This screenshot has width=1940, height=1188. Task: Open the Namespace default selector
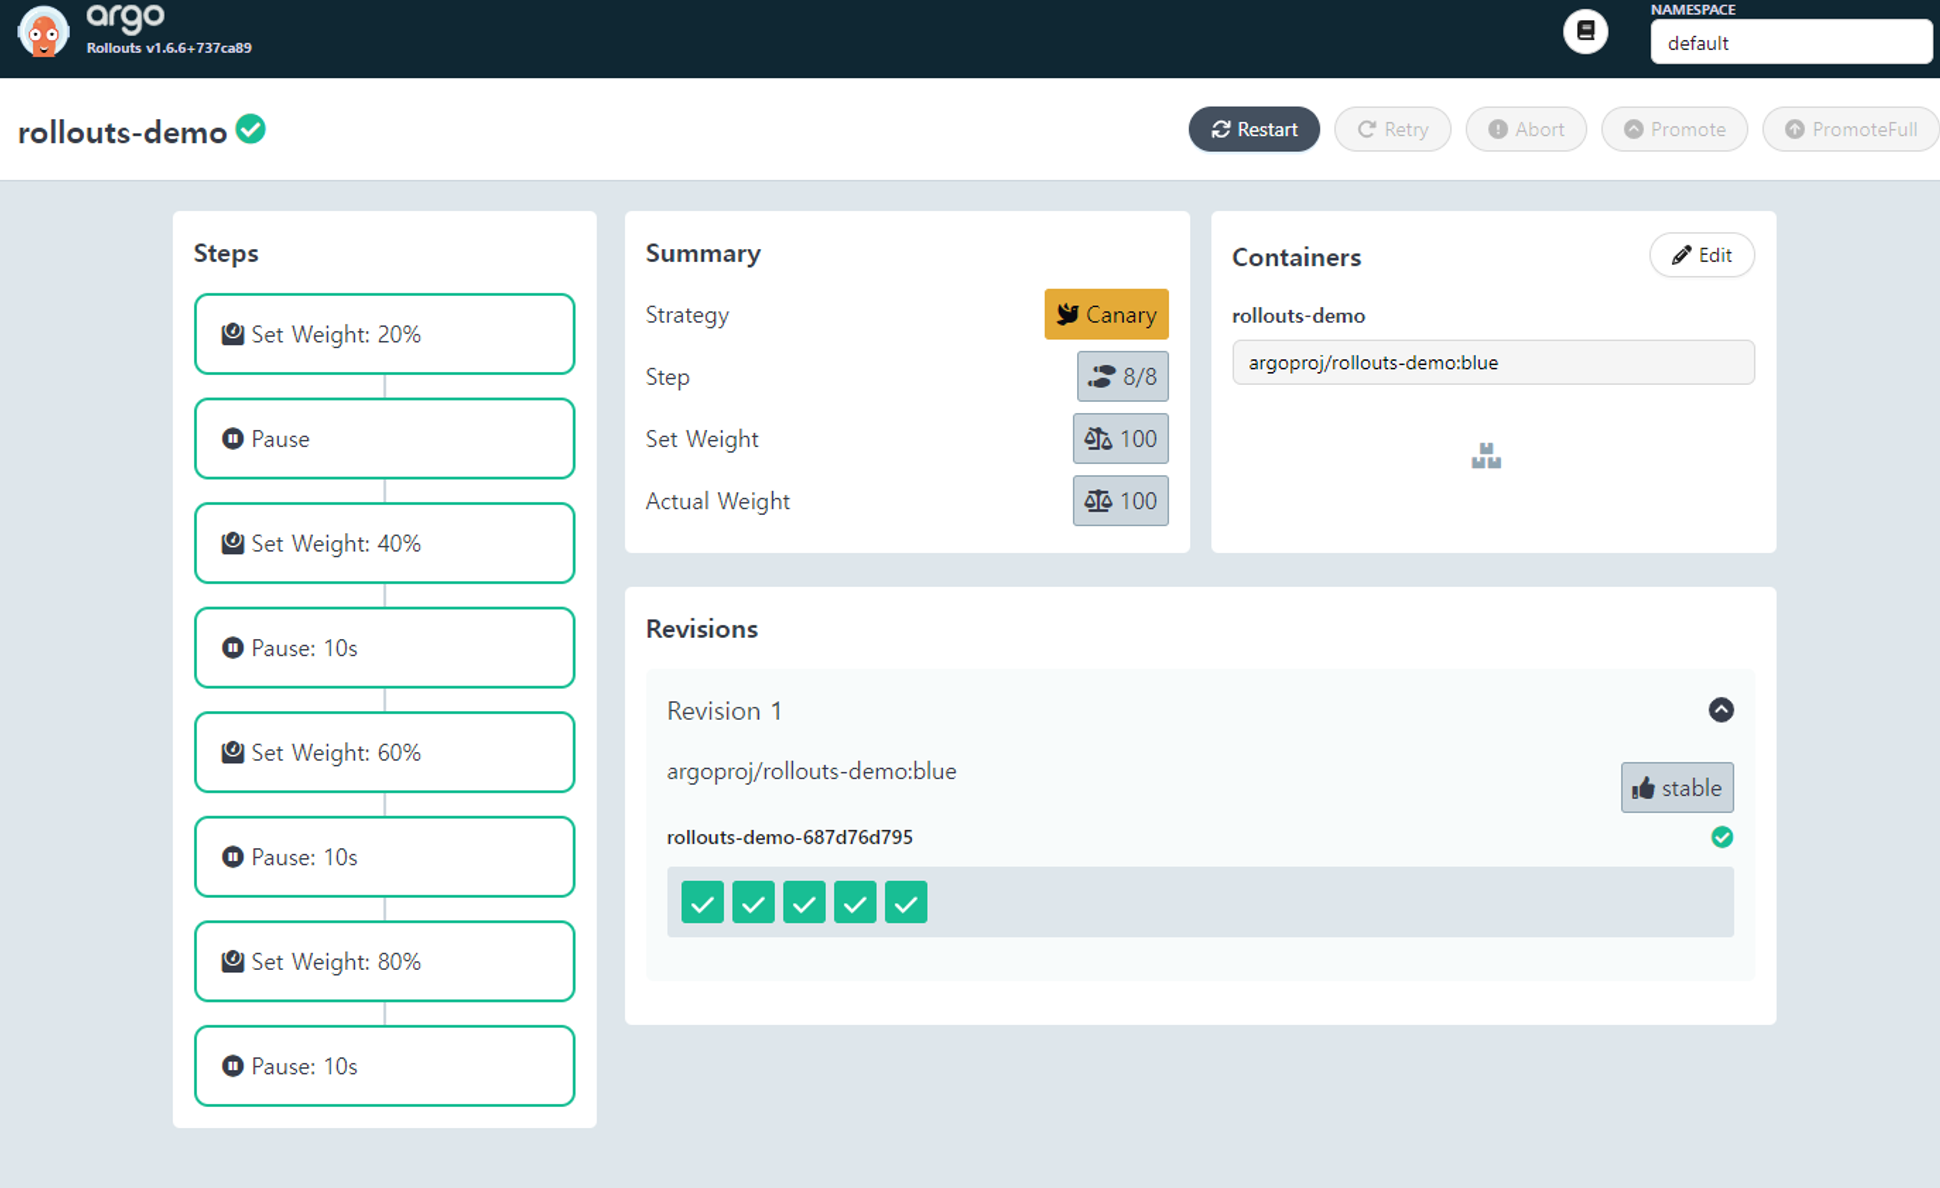pyautogui.click(x=1789, y=43)
